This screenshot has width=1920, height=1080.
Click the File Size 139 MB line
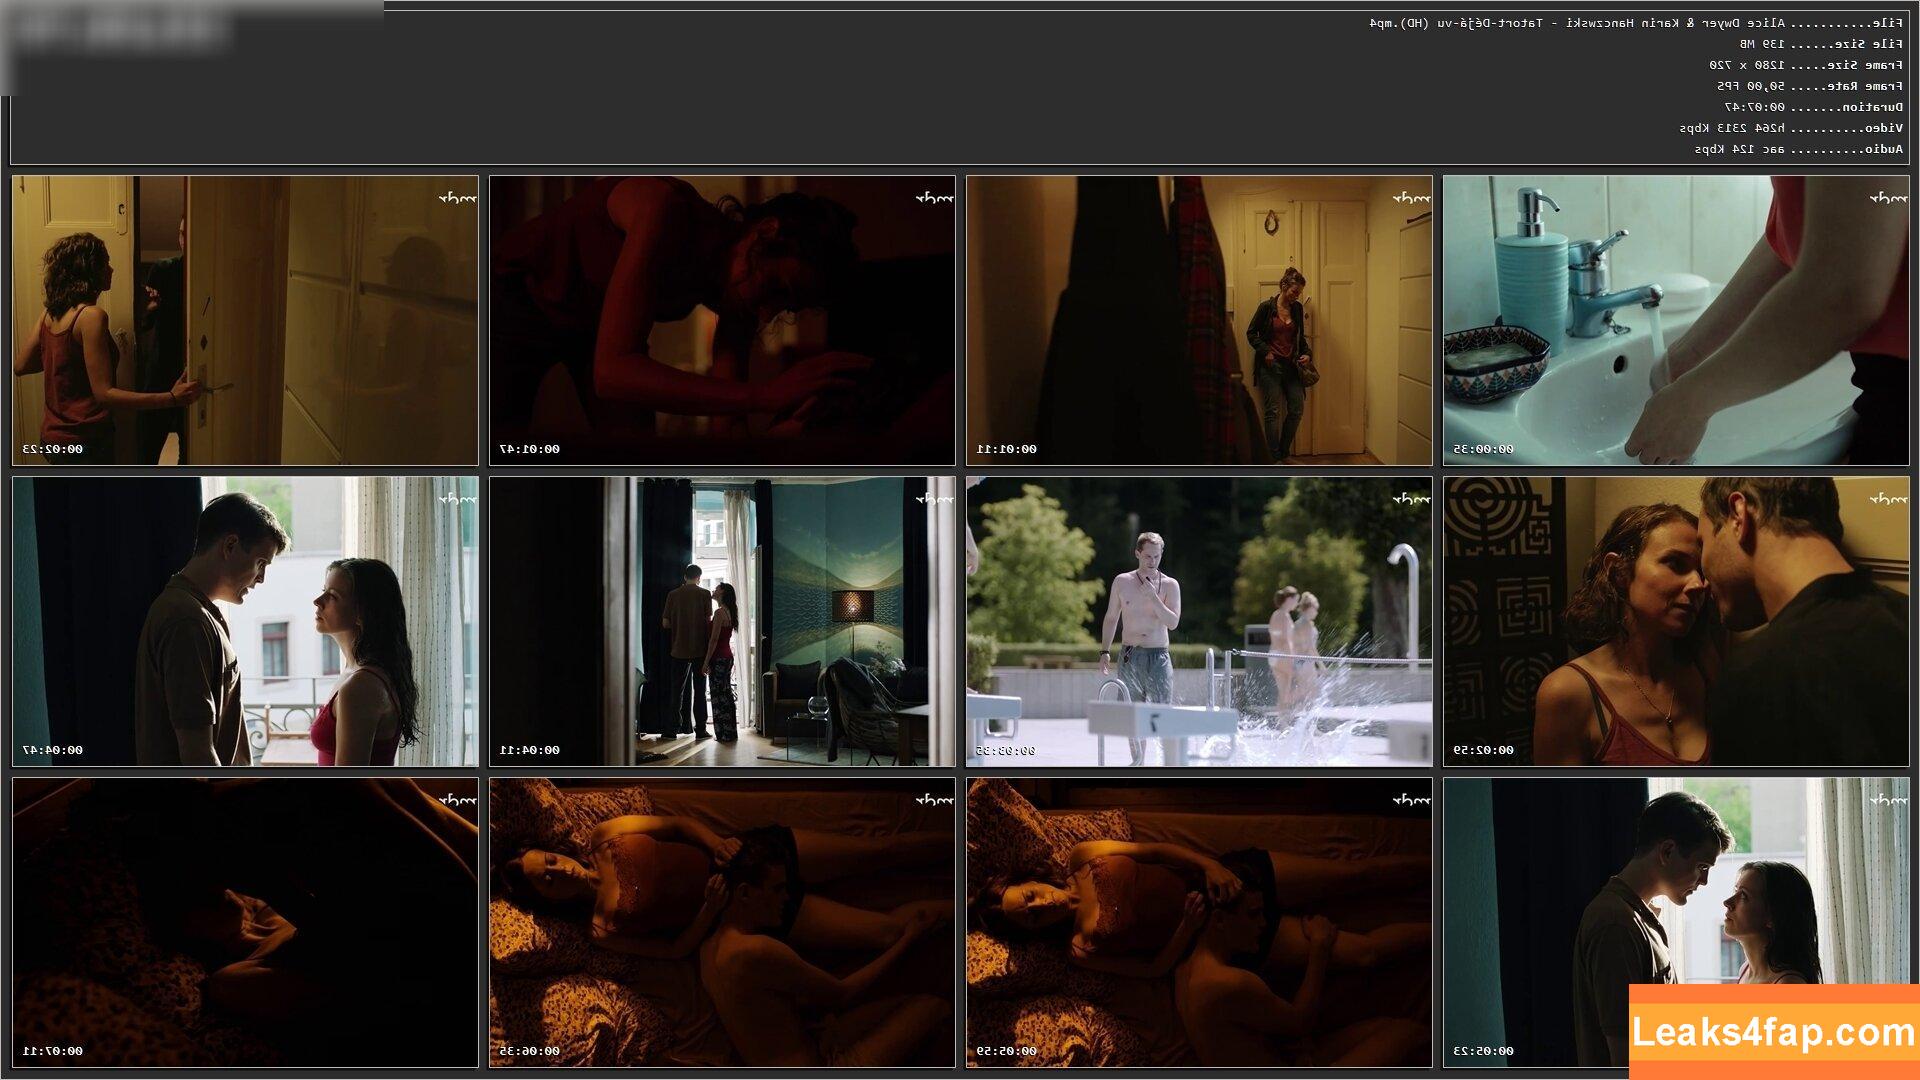[1821, 44]
